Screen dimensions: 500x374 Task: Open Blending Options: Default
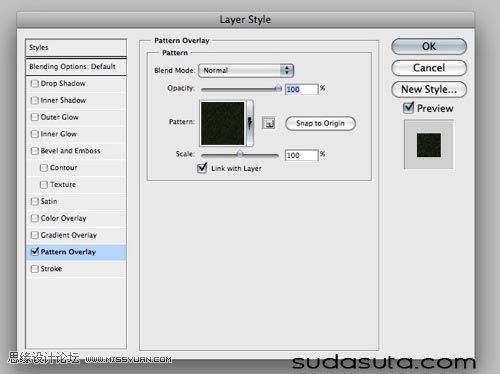coord(76,67)
